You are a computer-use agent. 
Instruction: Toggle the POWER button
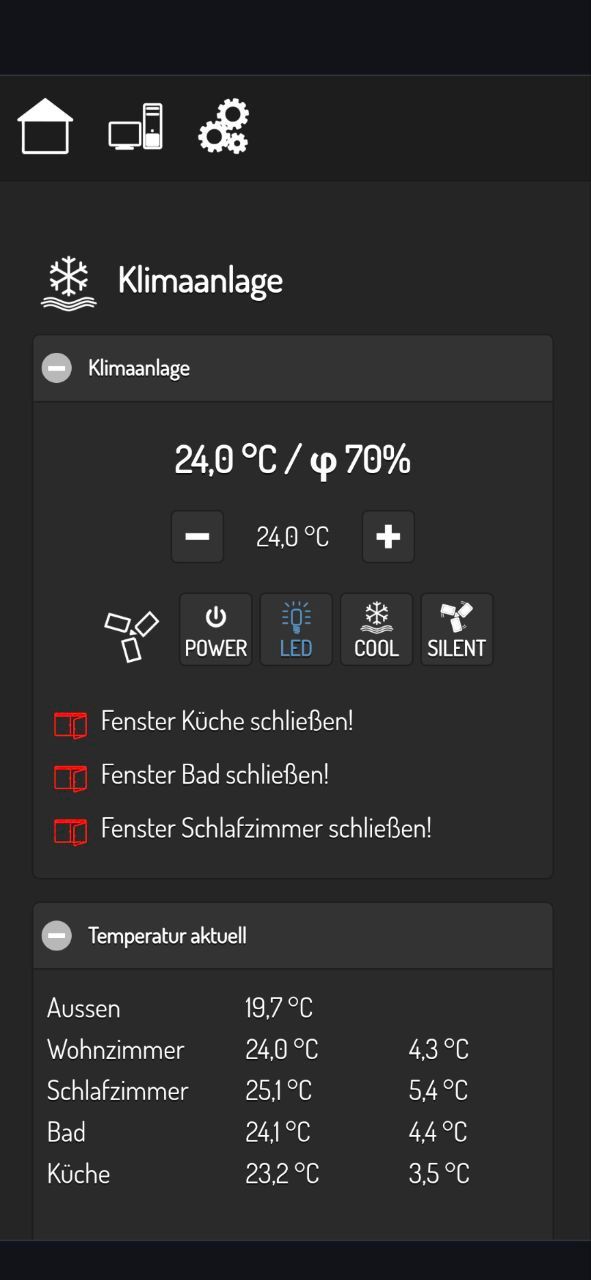point(216,630)
